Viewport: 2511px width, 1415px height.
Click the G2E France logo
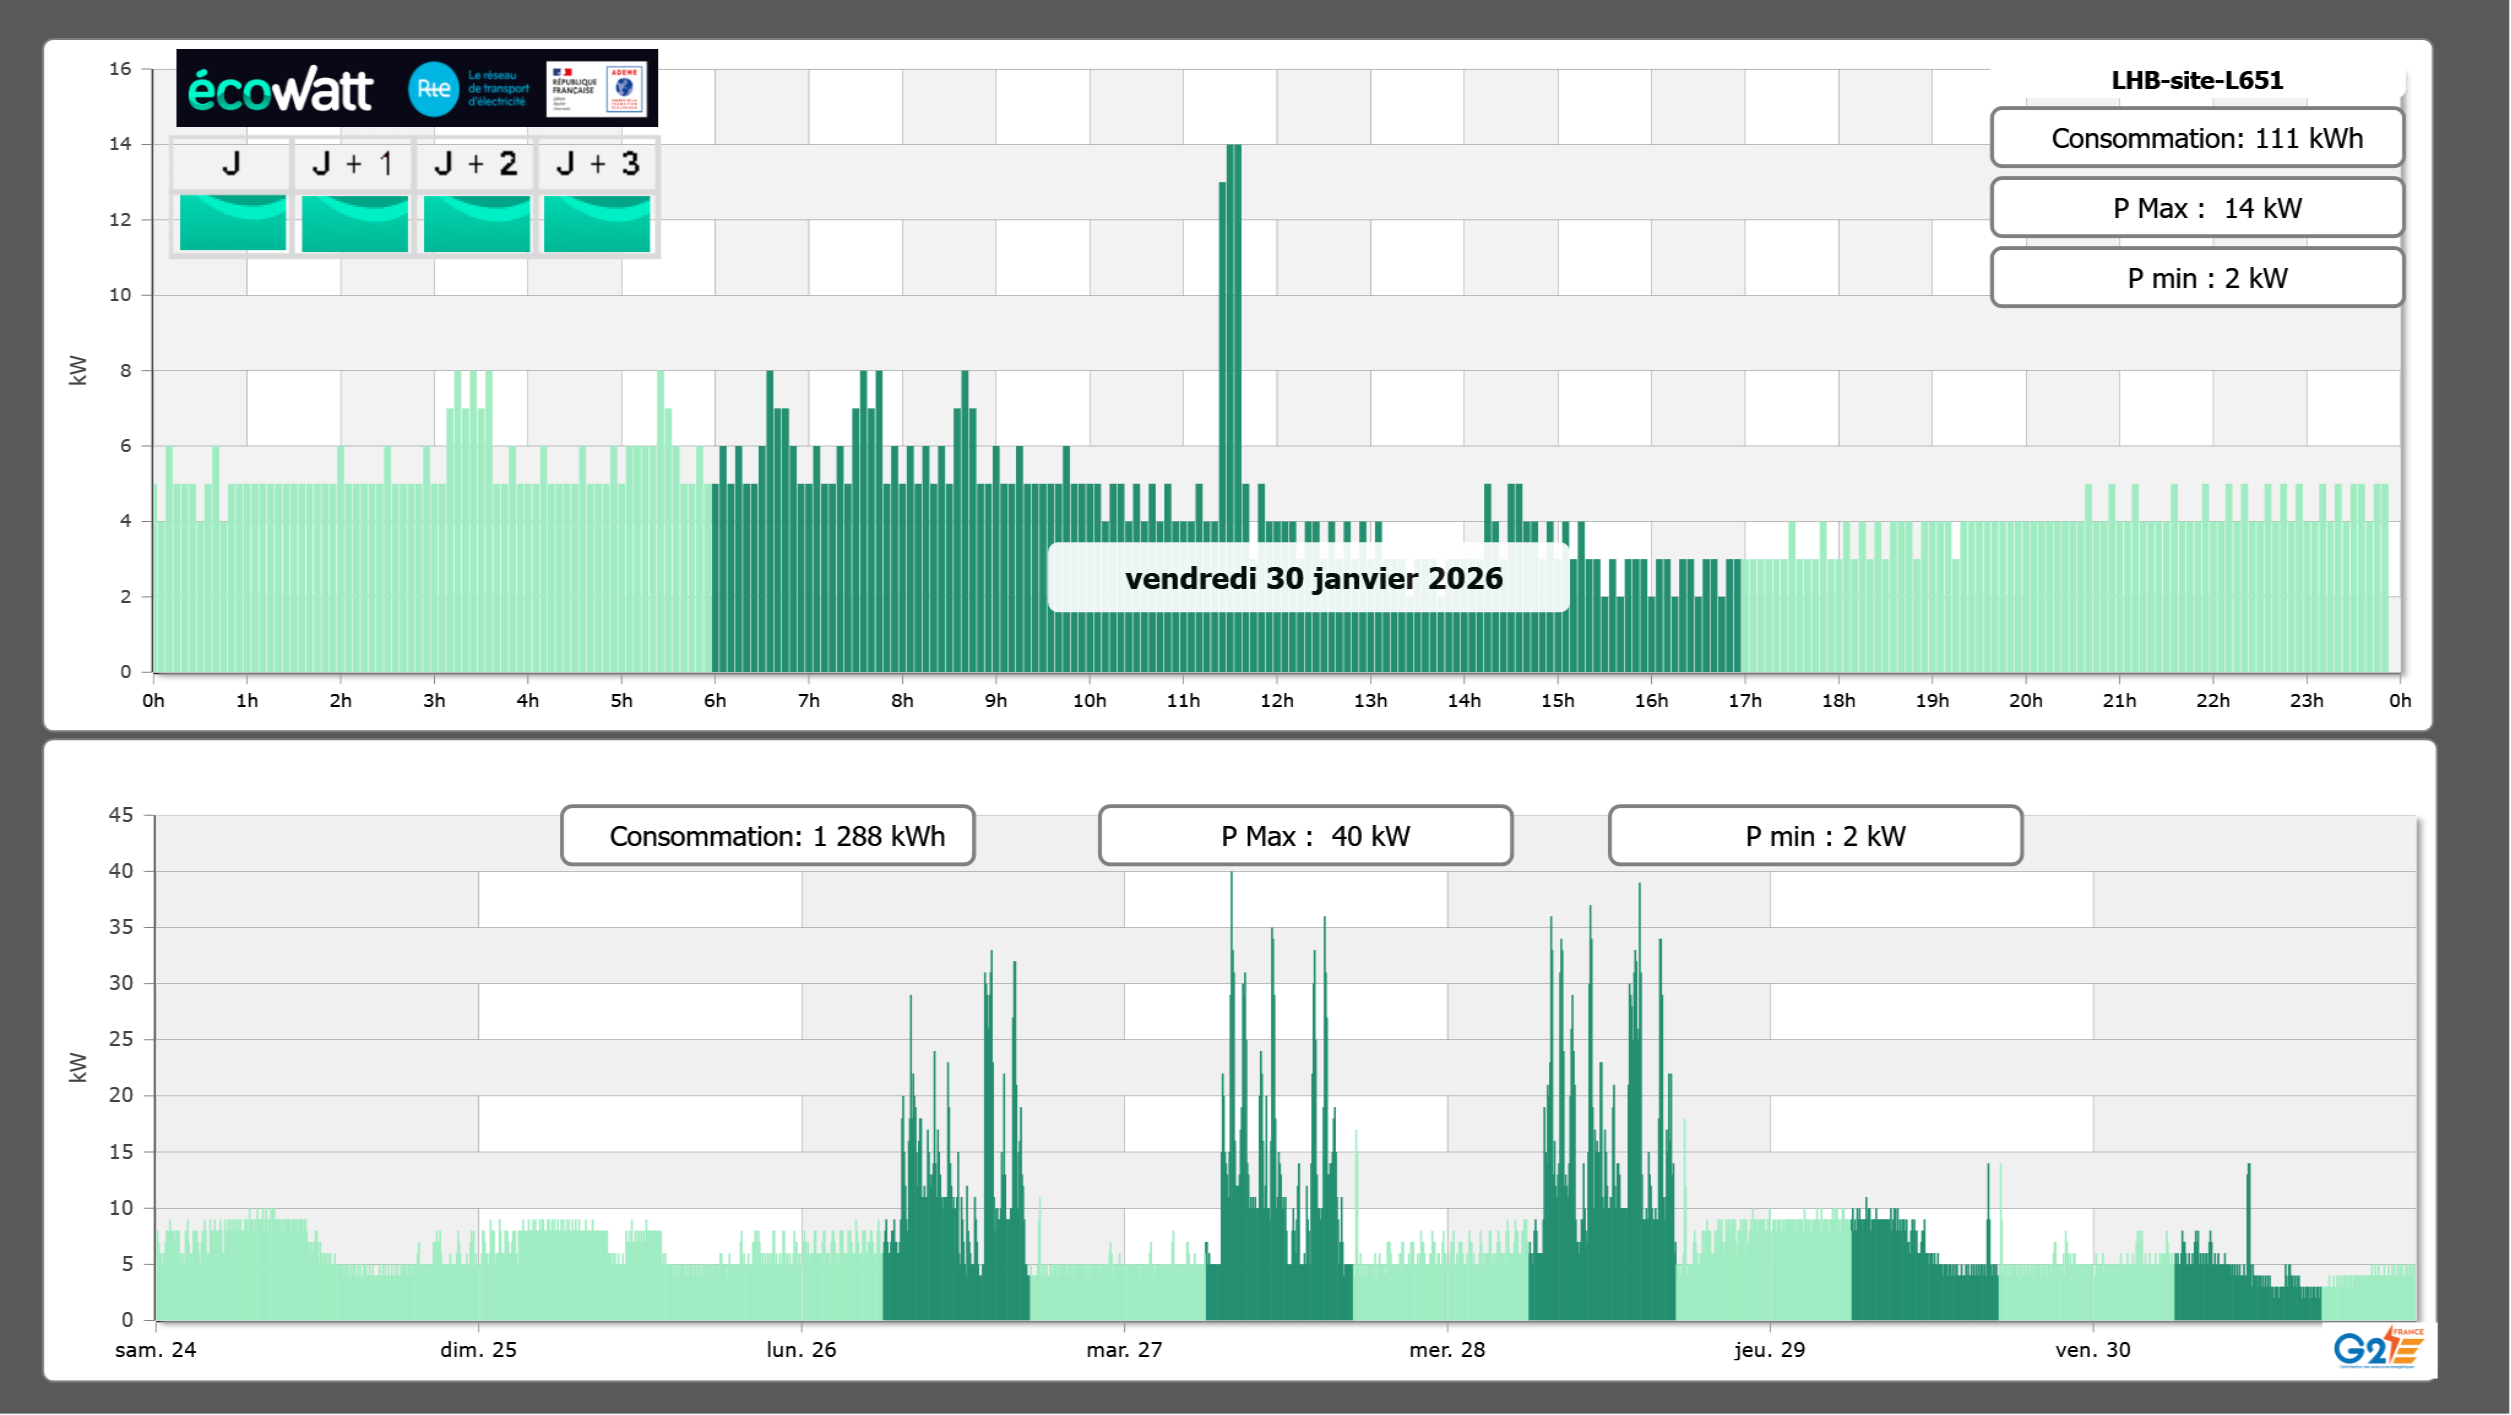2378,1348
